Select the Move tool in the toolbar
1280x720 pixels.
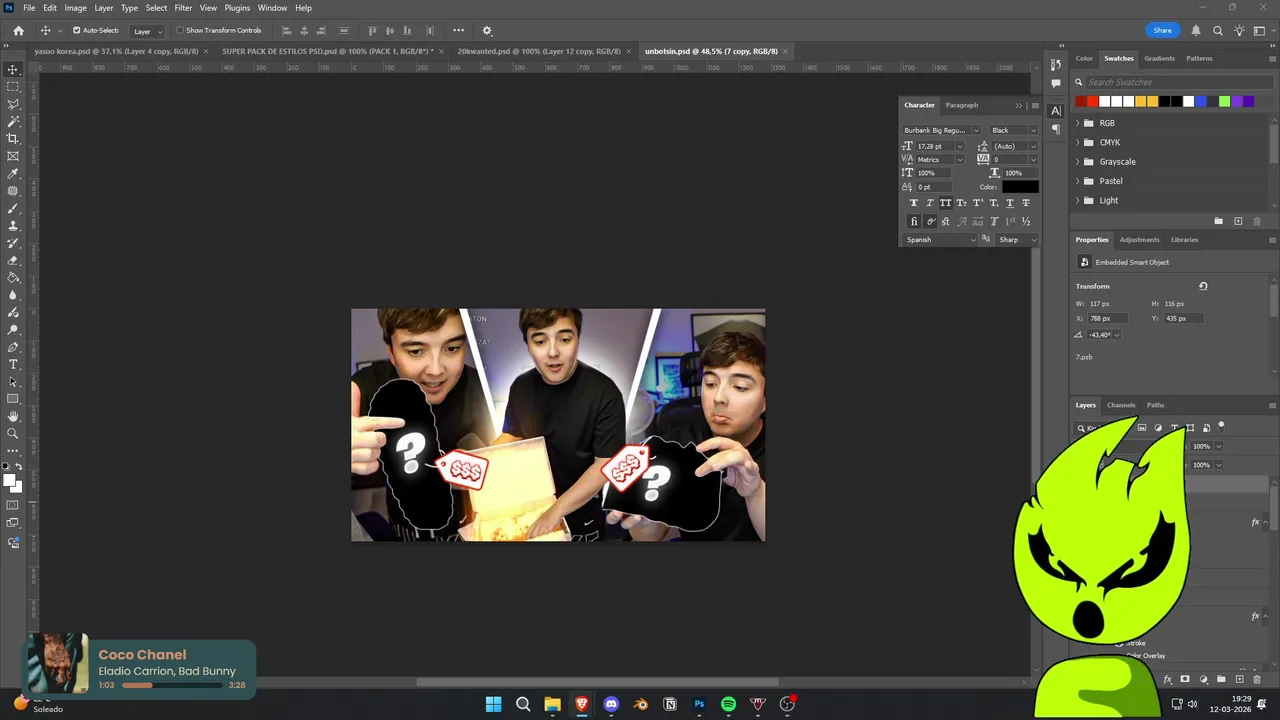coord(13,70)
